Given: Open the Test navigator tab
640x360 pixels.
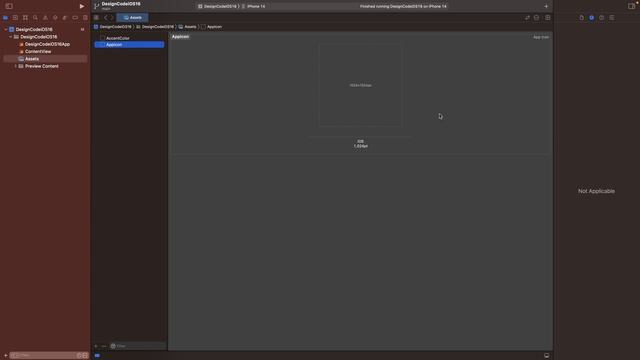Looking at the screenshot, I should coord(55,18).
